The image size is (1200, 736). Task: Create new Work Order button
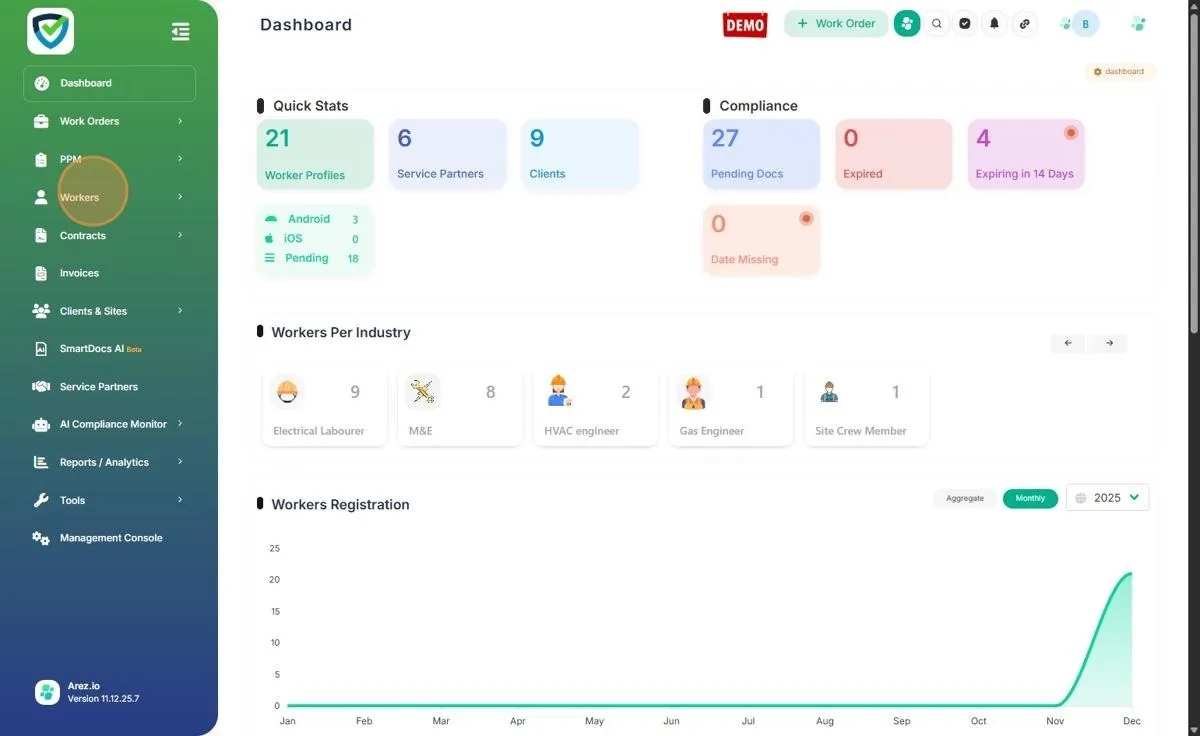[835, 24]
